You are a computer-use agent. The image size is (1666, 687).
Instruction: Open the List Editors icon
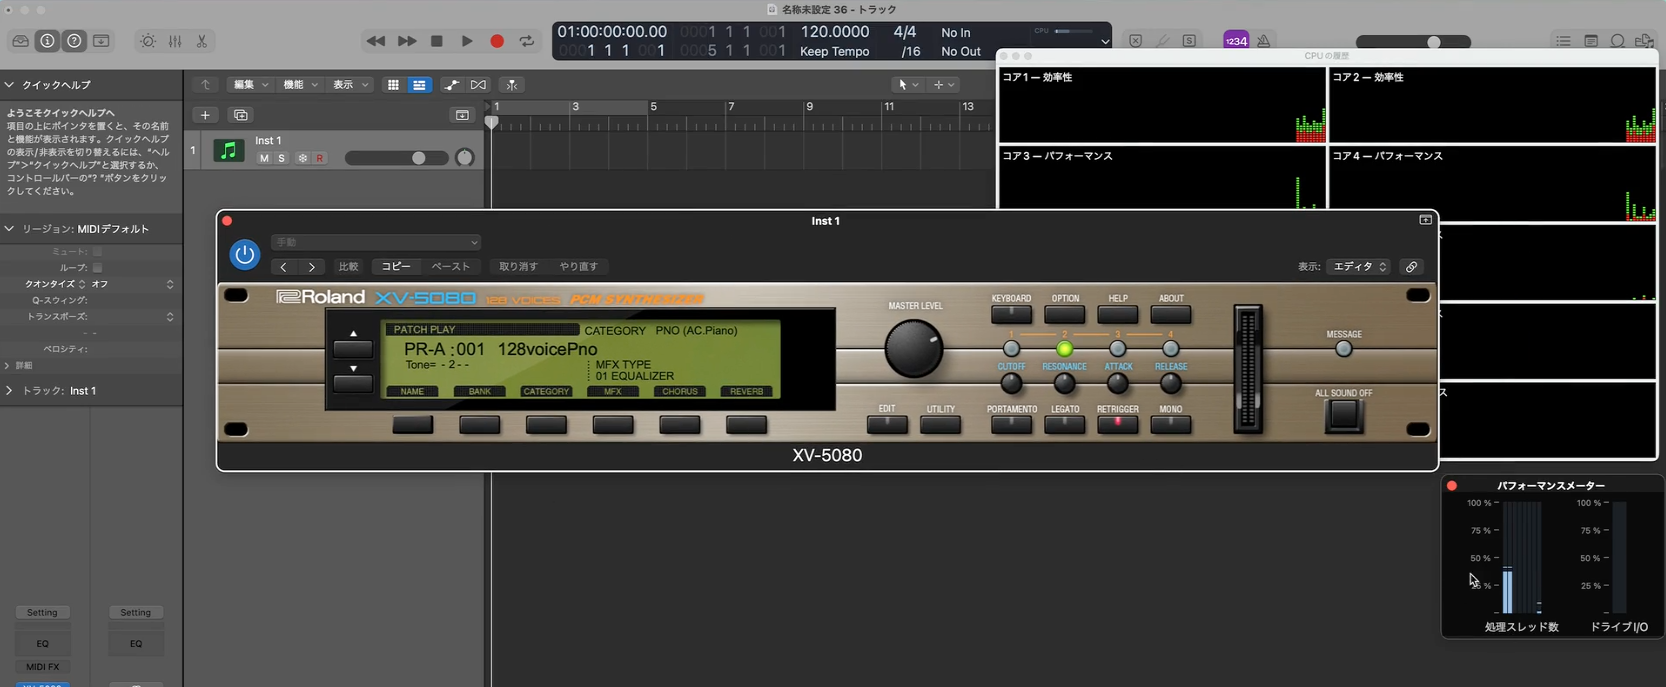coord(1563,41)
